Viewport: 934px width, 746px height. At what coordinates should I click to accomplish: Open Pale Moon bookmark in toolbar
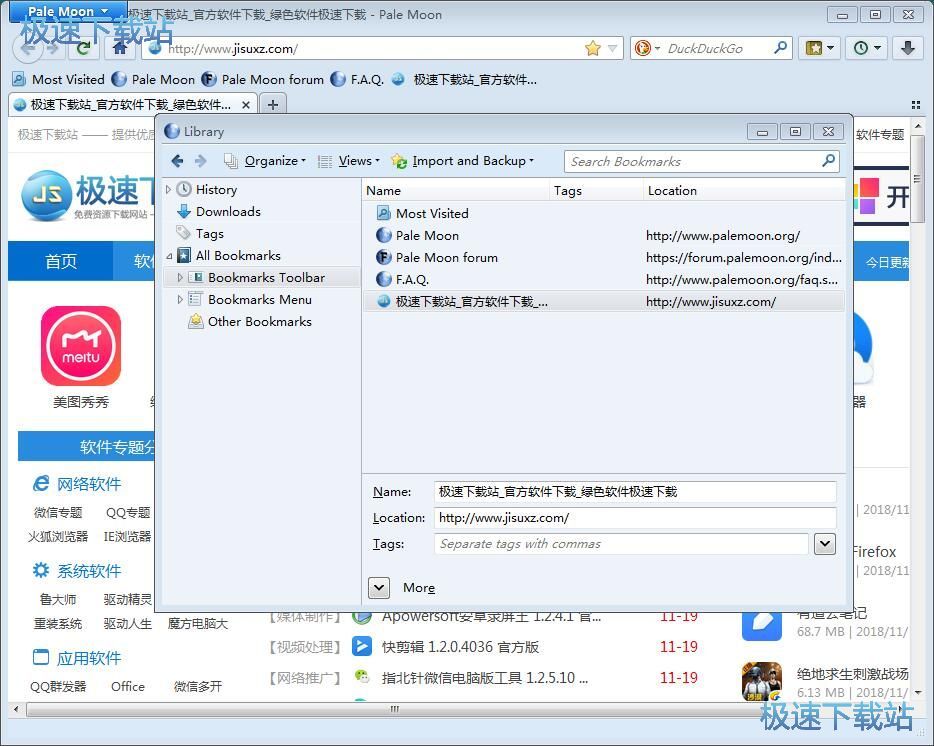154,79
